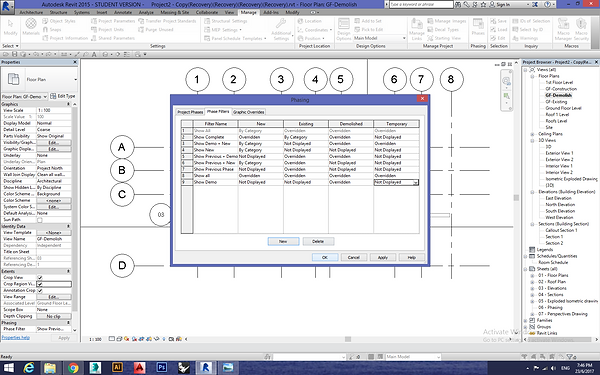Open the Temporary dropdown for Show Demo row
The image size is (600, 375).
click(415, 183)
